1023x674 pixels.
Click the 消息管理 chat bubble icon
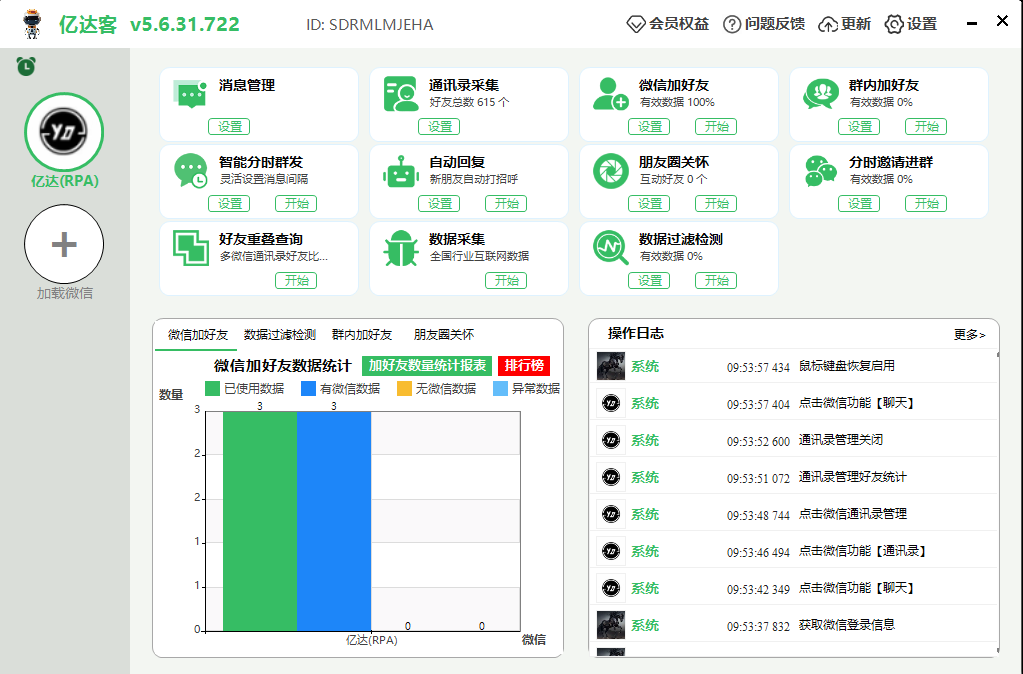click(x=190, y=95)
